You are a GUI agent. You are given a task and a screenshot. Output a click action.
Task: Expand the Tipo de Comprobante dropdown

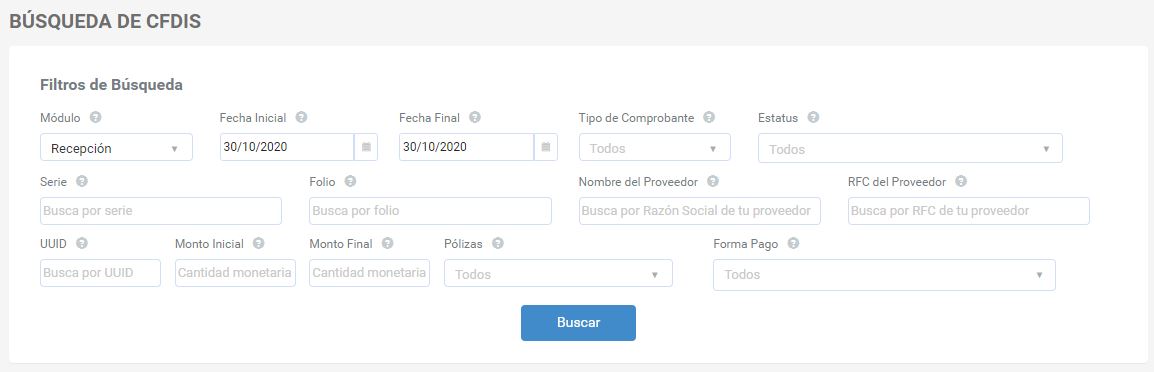click(x=654, y=147)
